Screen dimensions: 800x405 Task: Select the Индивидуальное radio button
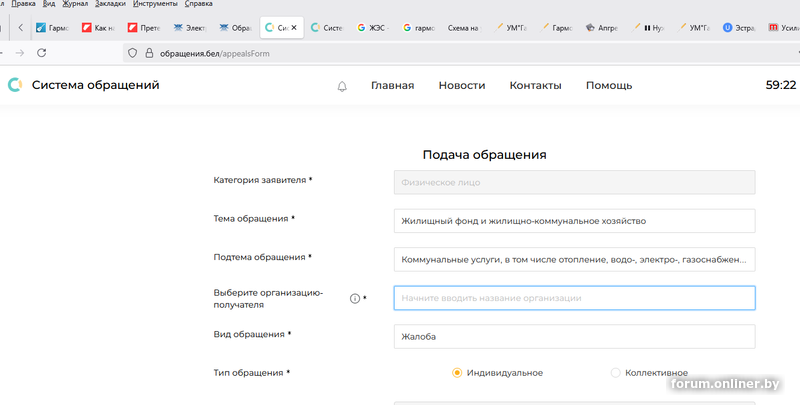click(457, 373)
